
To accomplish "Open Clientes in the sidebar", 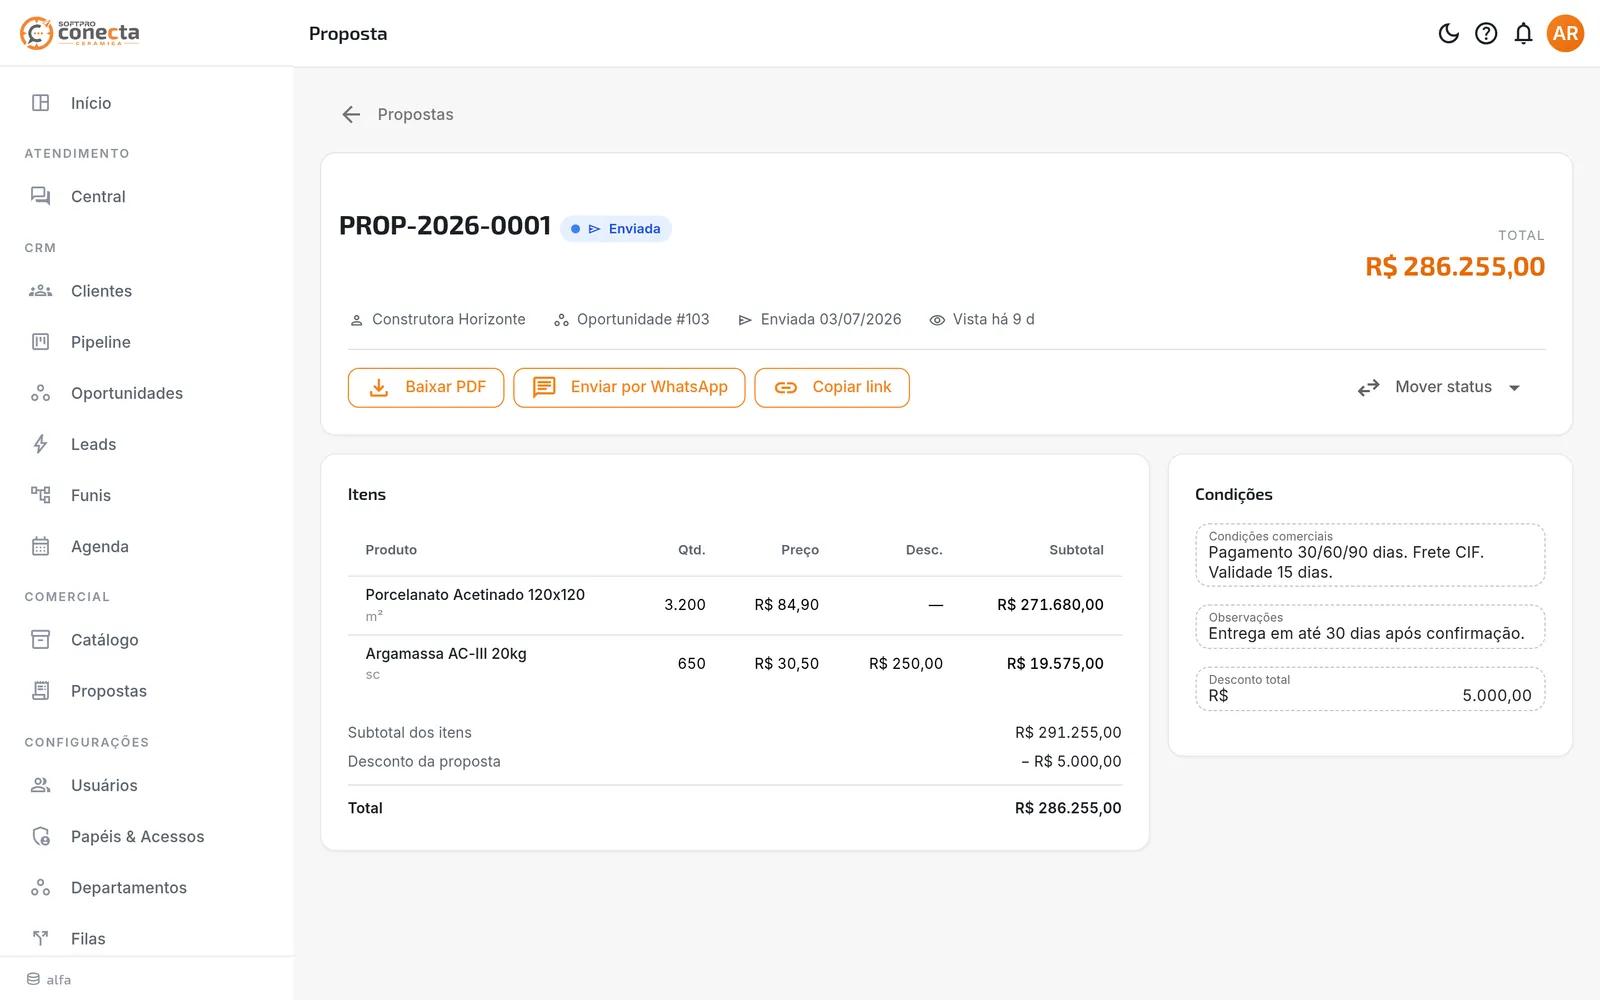I will point(147,291).
